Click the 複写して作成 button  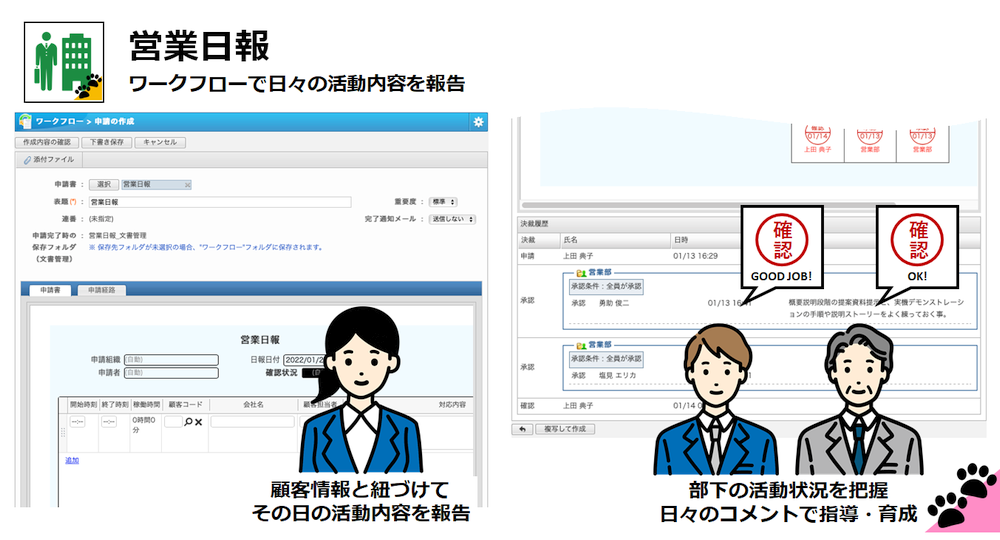point(566,428)
